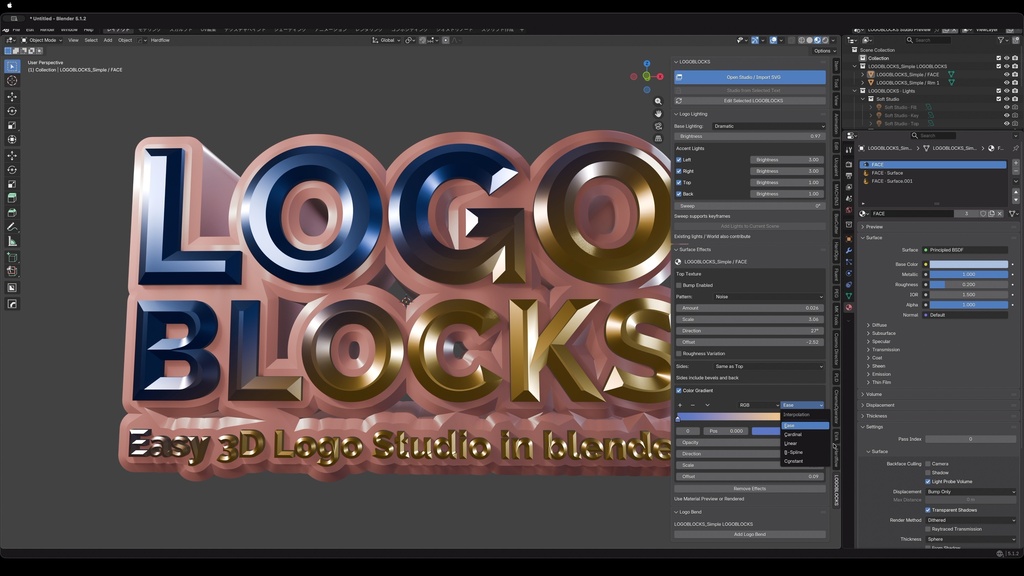The image size is (1024, 576).
Task: Click the blue Z axis gizmo
Action: tap(647, 64)
